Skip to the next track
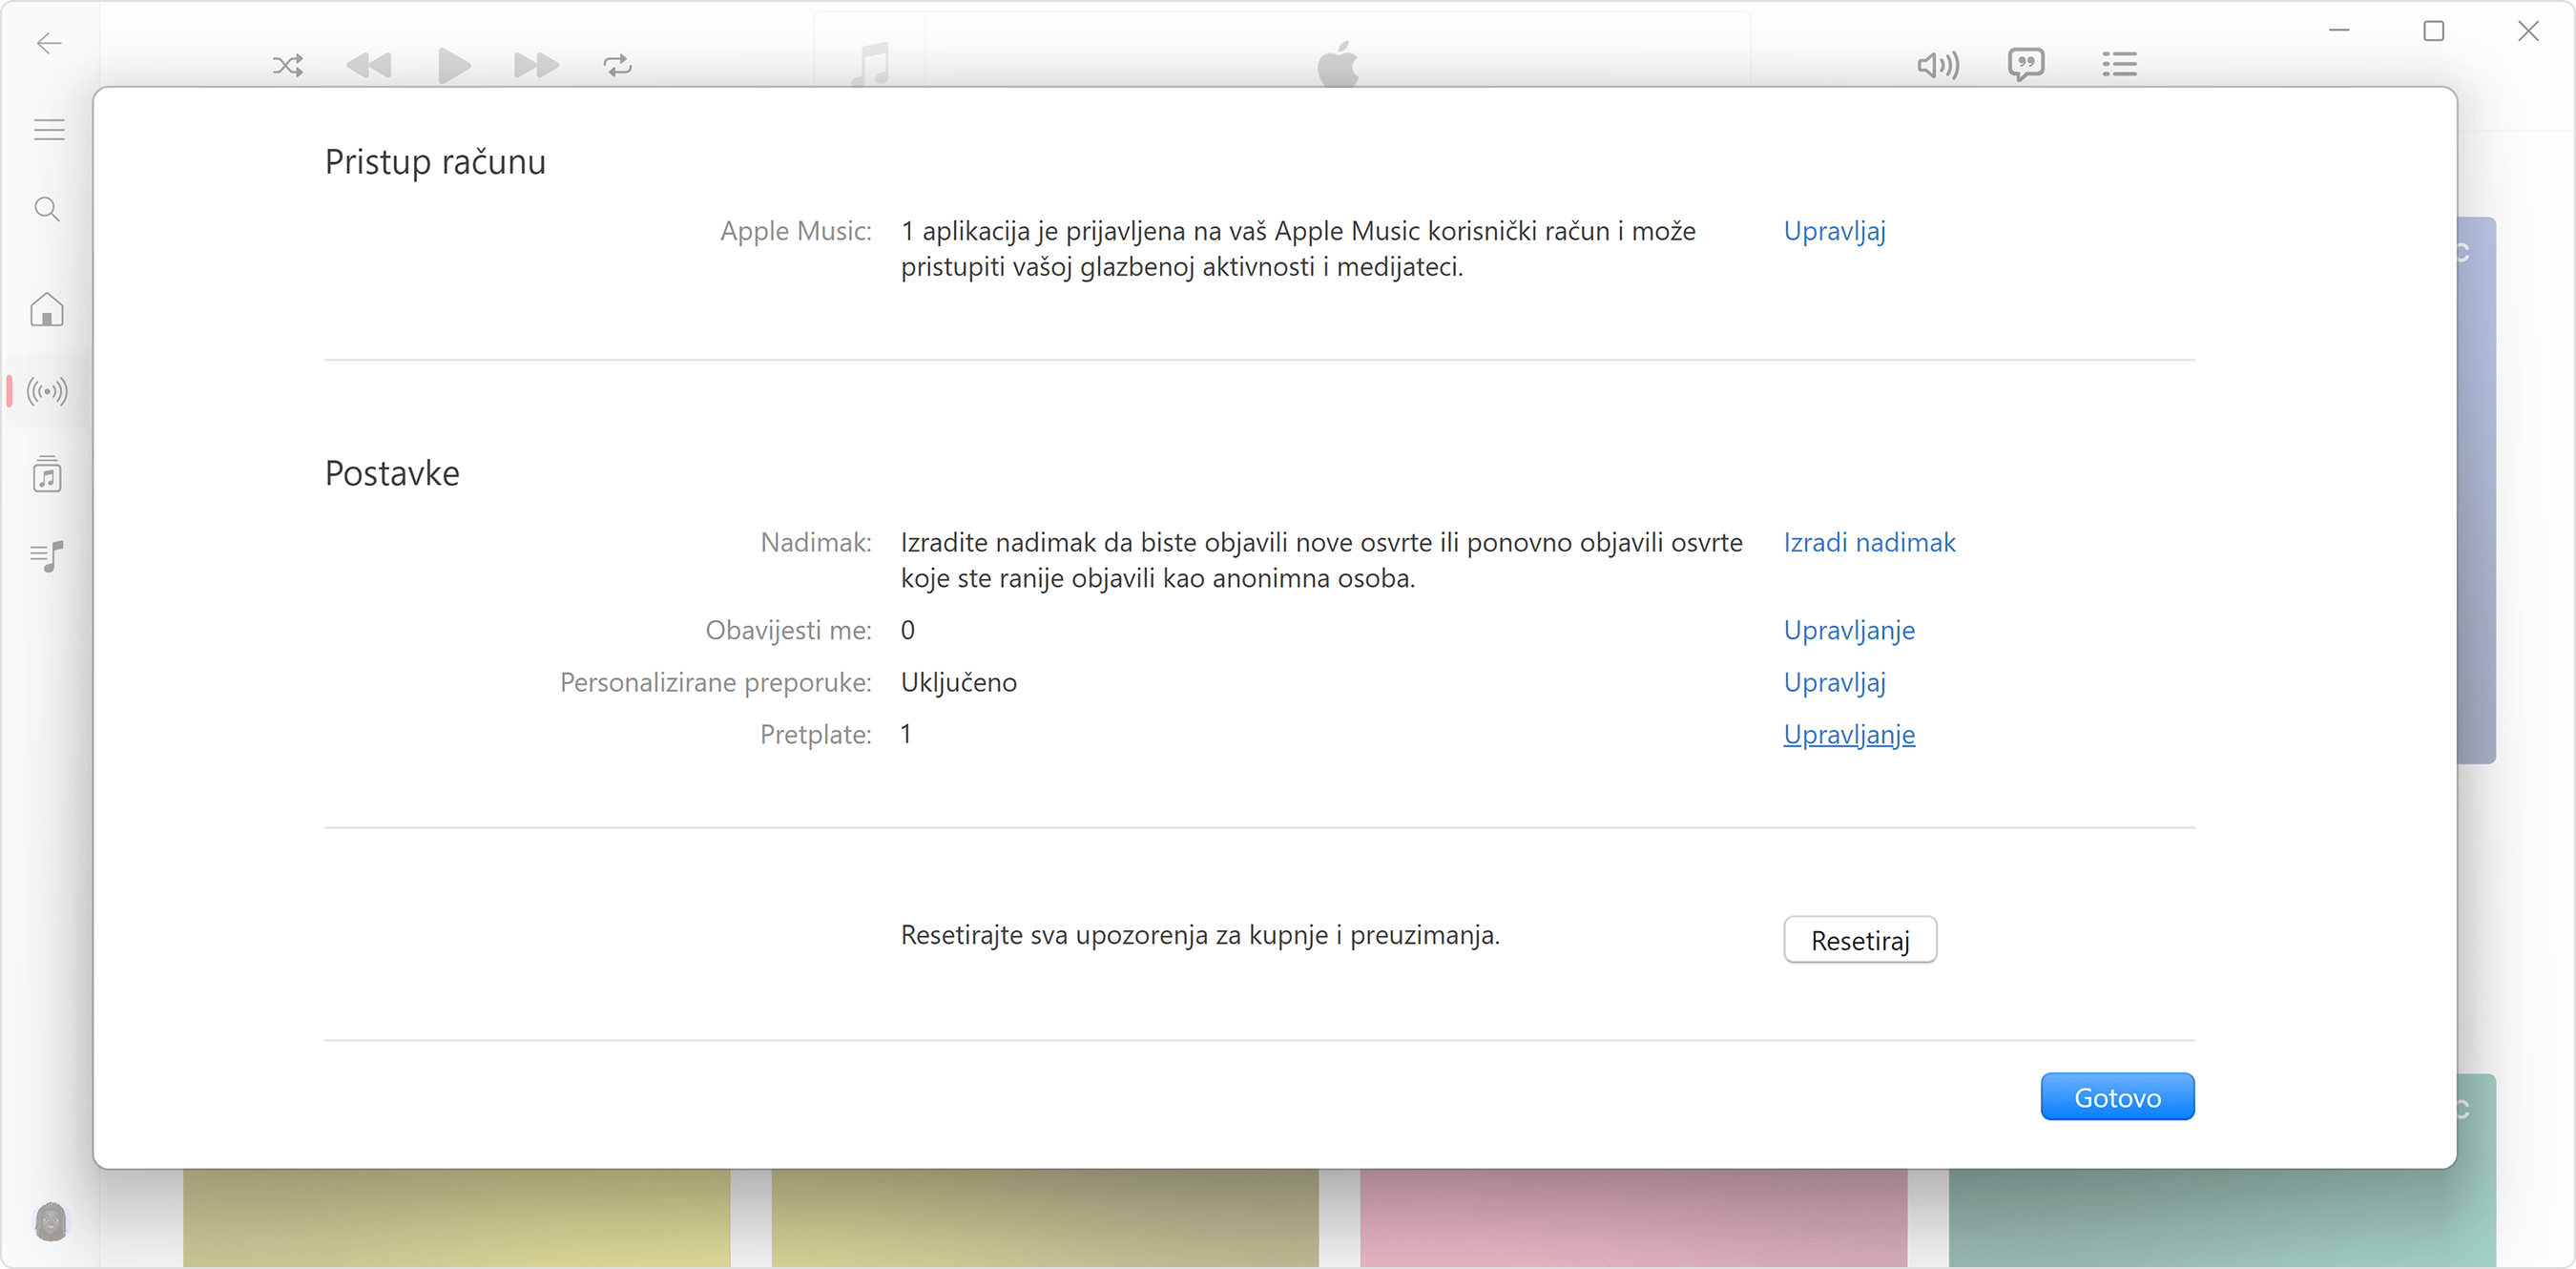The height and width of the screenshot is (1269, 2576). tap(535, 65)
